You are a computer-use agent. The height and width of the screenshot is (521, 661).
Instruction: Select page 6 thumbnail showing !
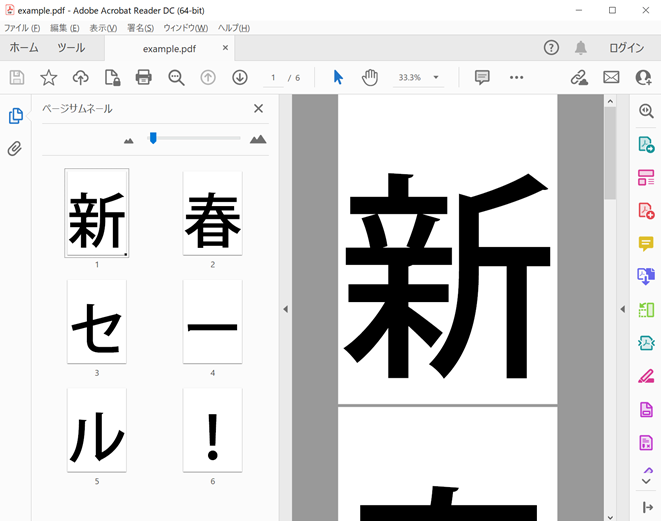click(212, 430)
